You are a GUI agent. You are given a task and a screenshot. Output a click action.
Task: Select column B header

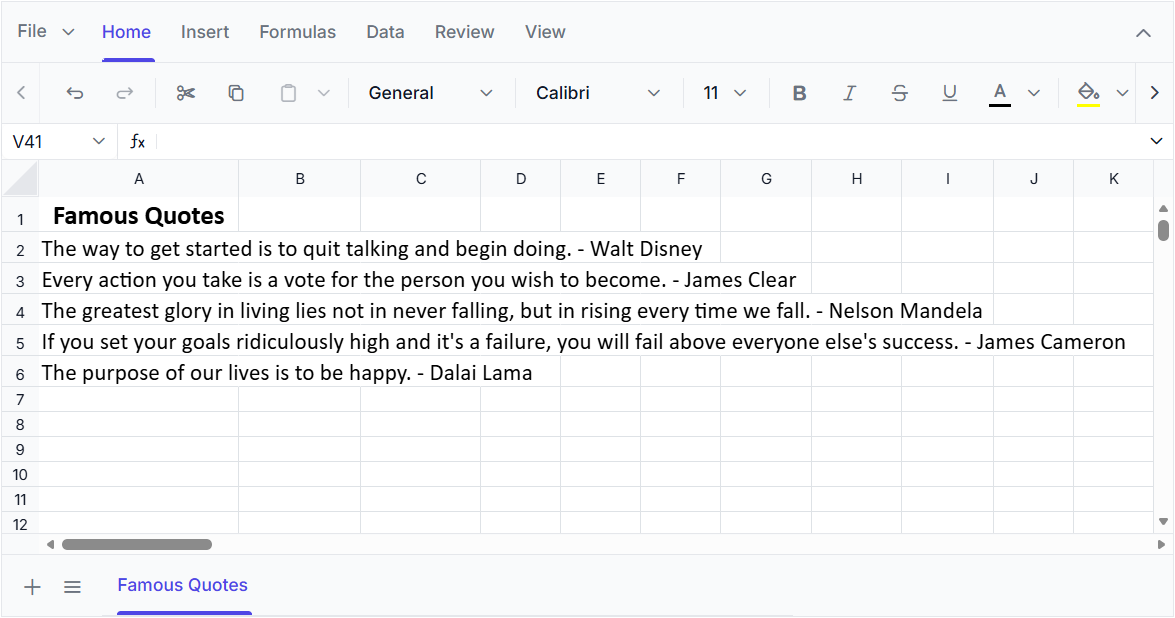pos(300,179)
